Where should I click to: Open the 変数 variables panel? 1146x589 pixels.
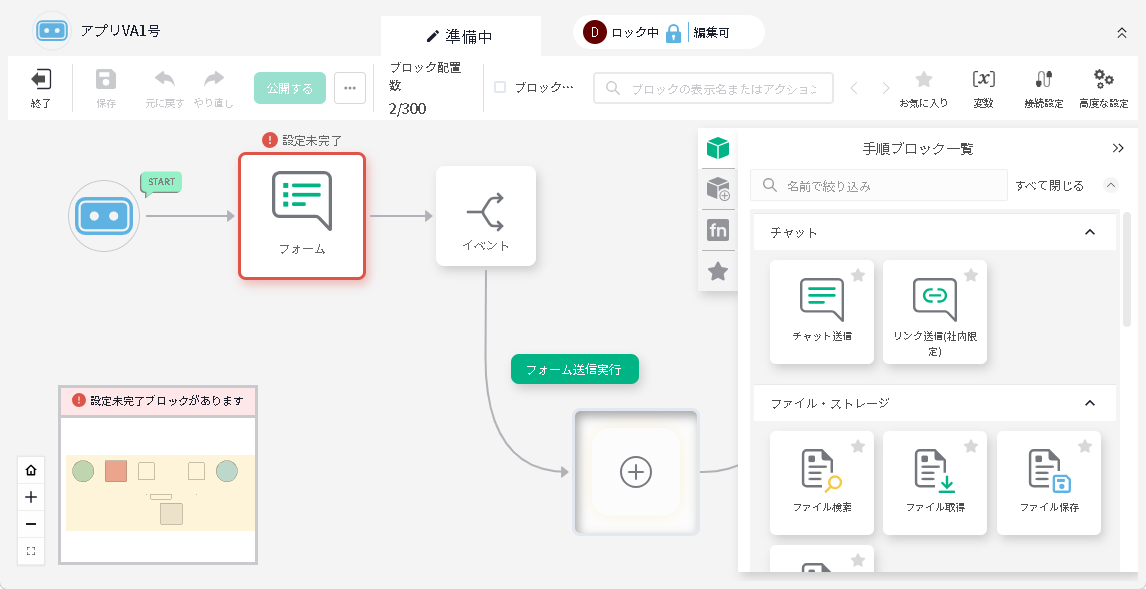(983, 80)
